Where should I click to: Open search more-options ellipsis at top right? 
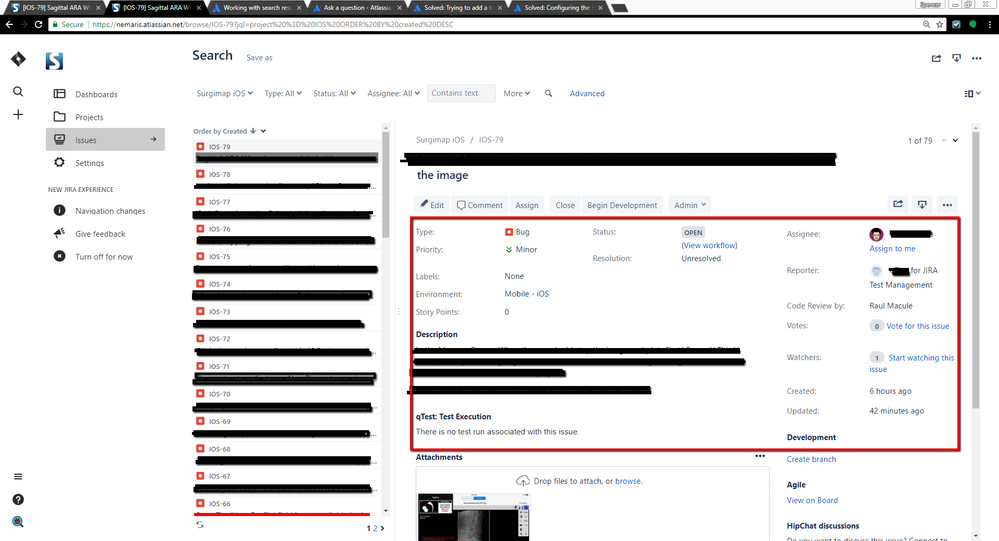pos(977,58)
